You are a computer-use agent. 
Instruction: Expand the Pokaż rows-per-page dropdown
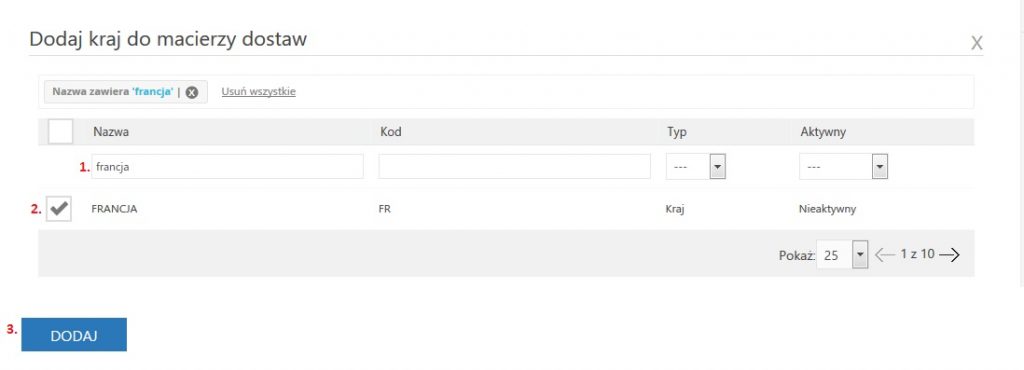click(842, 254)
